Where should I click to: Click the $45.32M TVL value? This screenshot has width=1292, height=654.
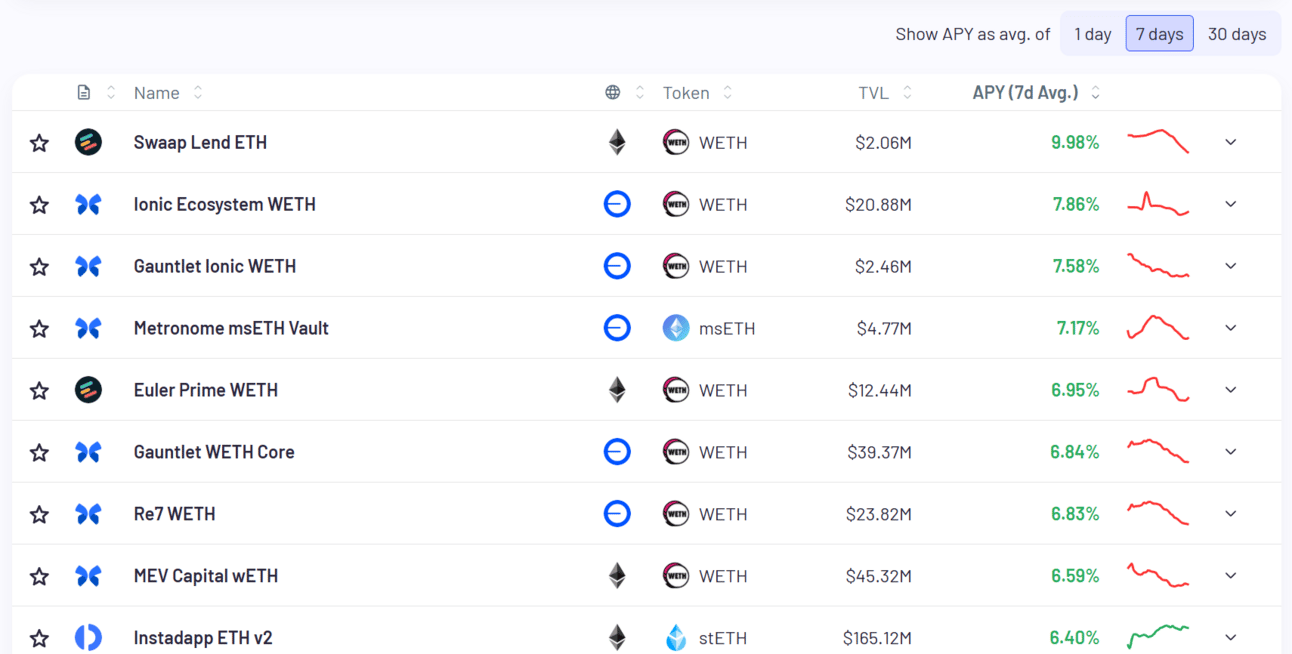879,576
